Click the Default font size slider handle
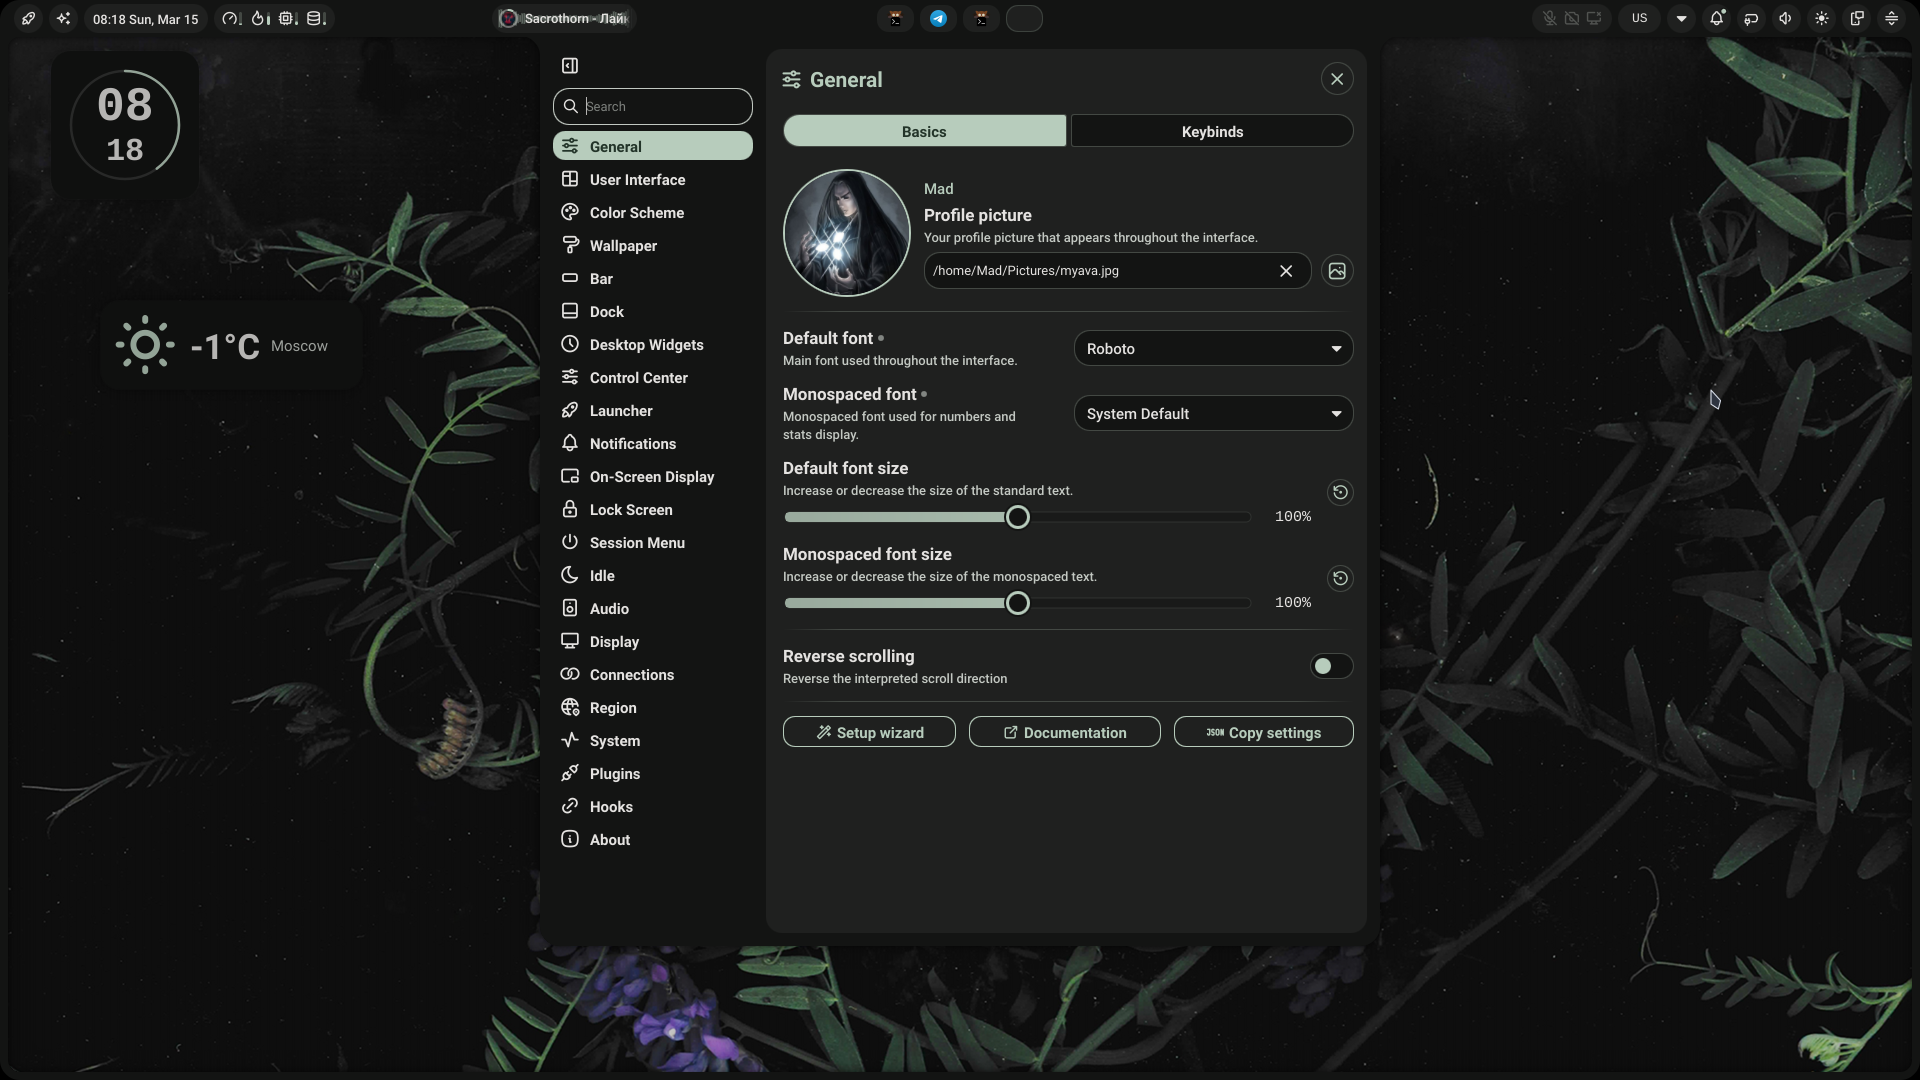This screenshot has width=1920, height=1080. click(x=1017, y=517)
